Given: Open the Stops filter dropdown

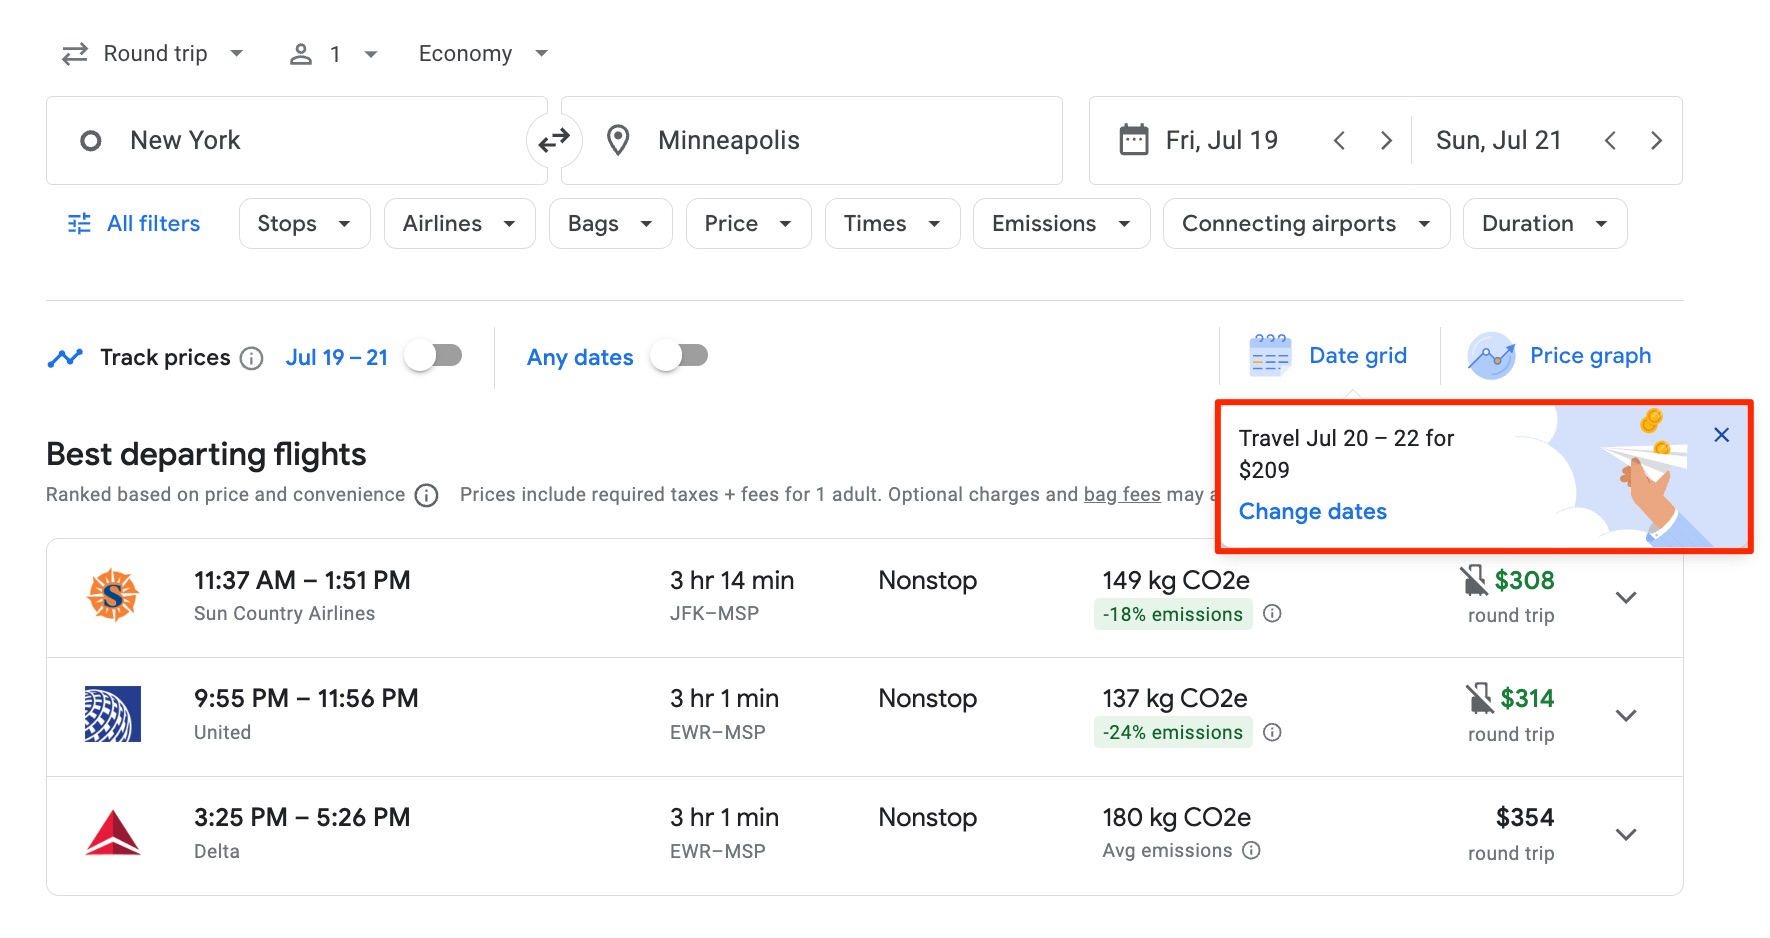Looking at the screenshot, I should [303, 223].
